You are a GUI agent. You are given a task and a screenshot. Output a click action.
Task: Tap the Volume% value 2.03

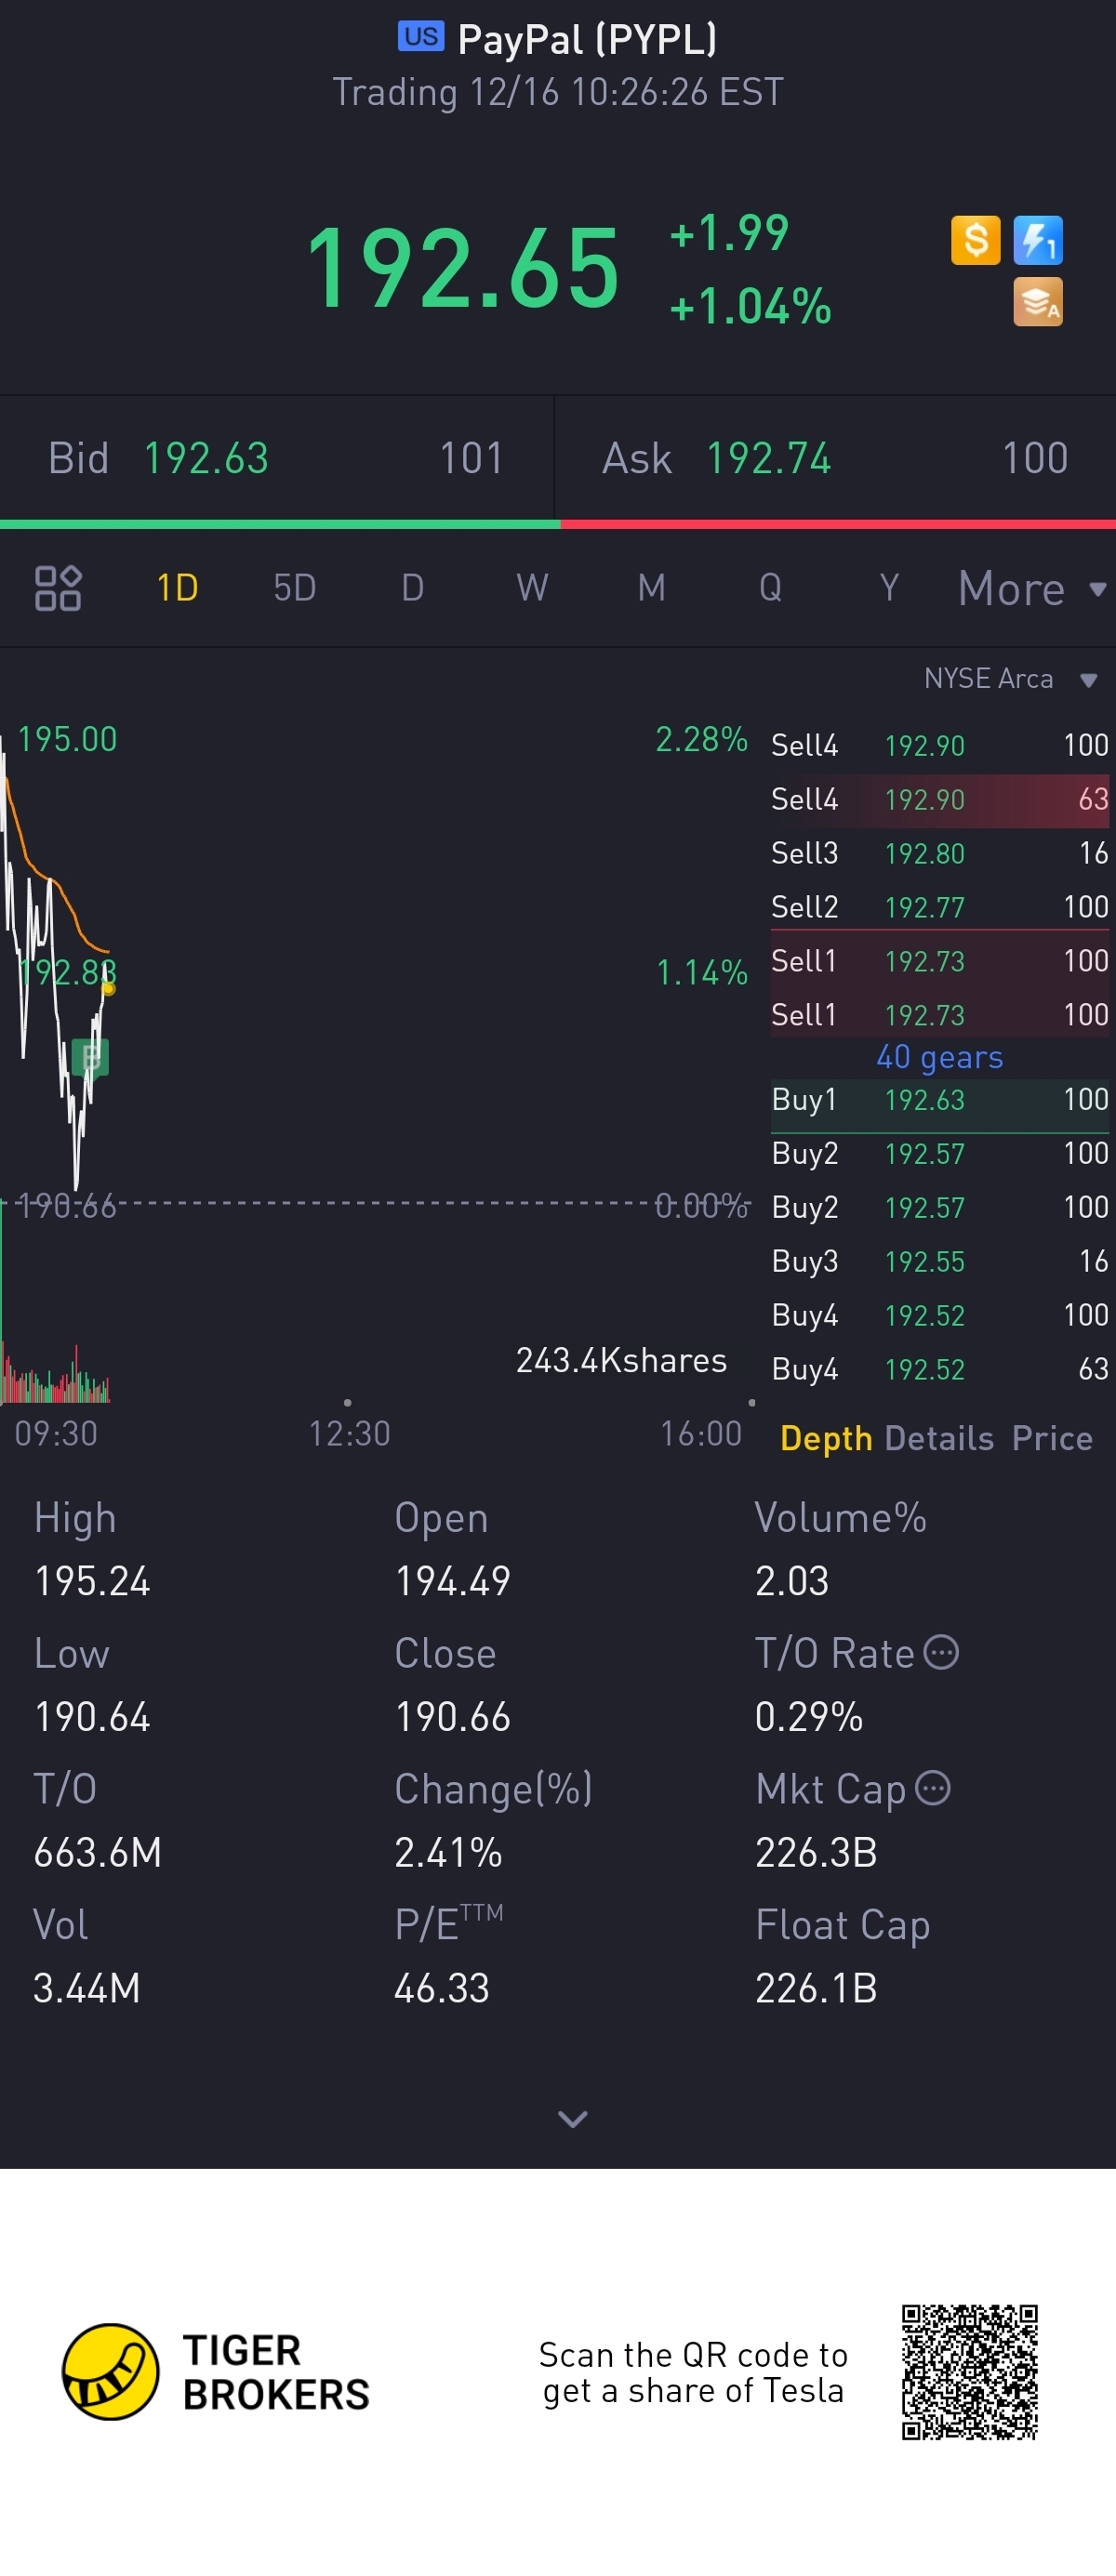tap(792, 1581)
